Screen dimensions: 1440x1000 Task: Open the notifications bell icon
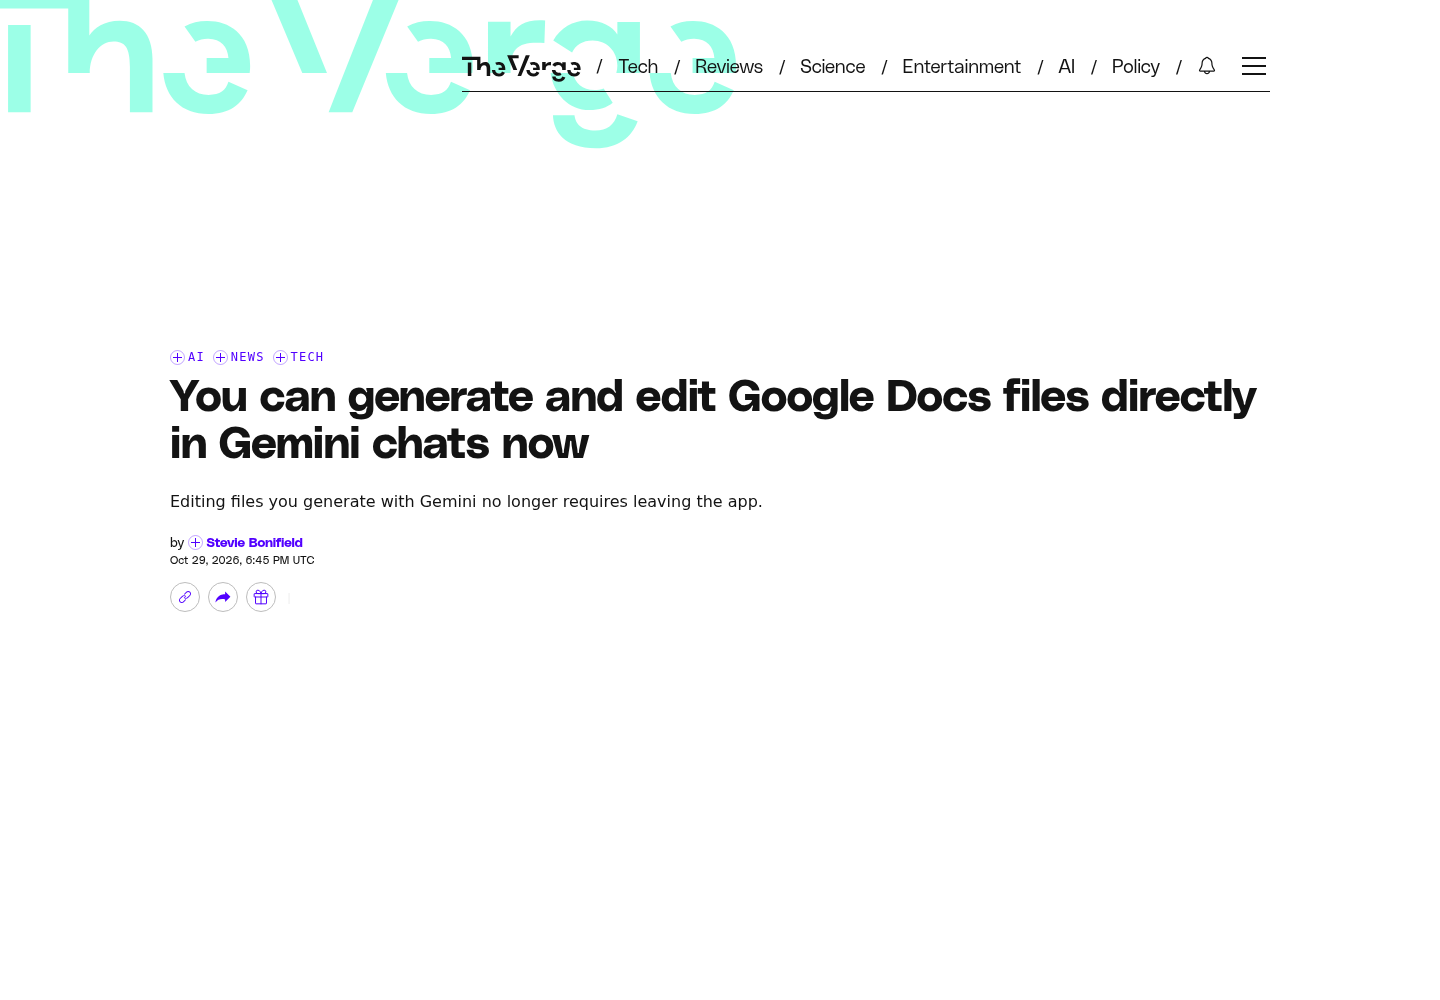point(1207,66)
